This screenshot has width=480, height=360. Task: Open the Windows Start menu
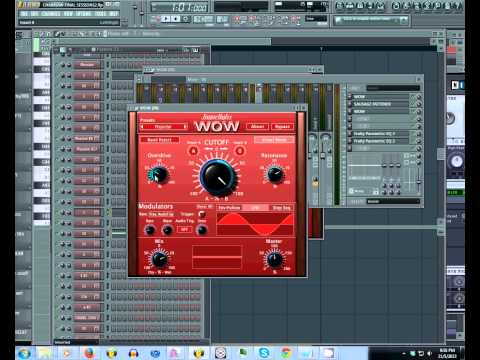pyautogui.click(x=24, y=353)
